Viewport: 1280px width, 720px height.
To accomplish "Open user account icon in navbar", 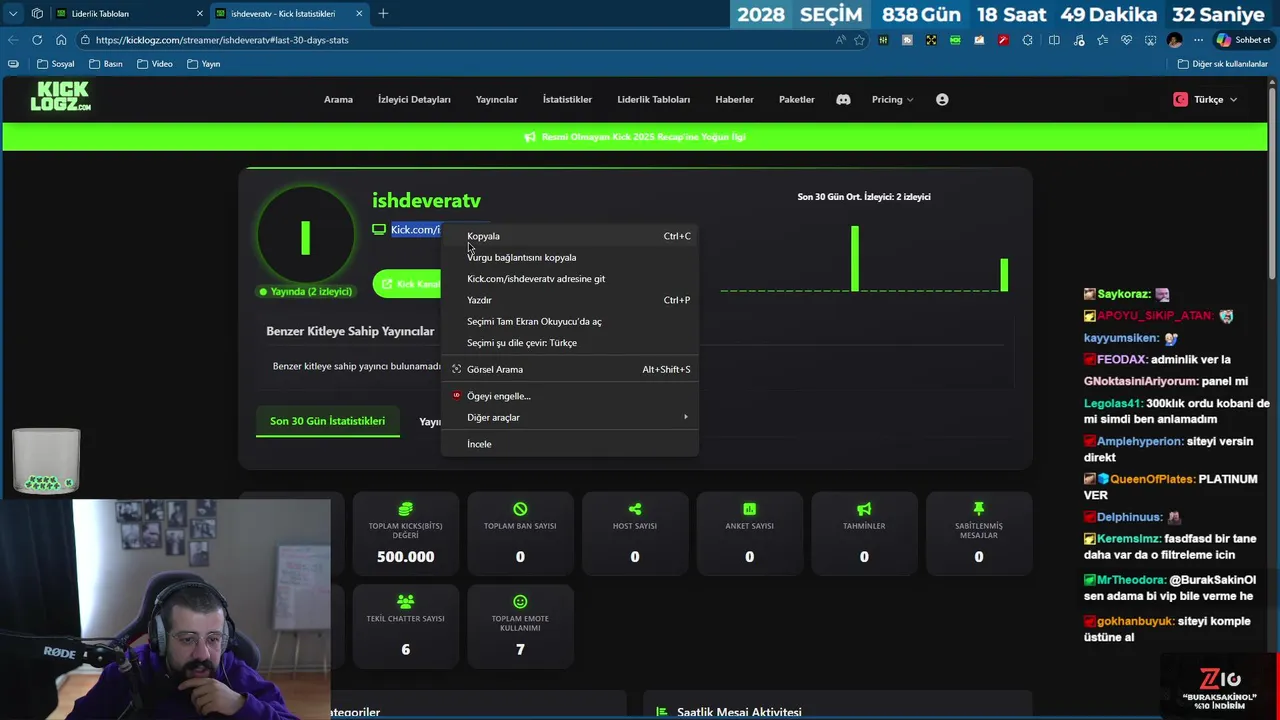I will pos(942,100).
